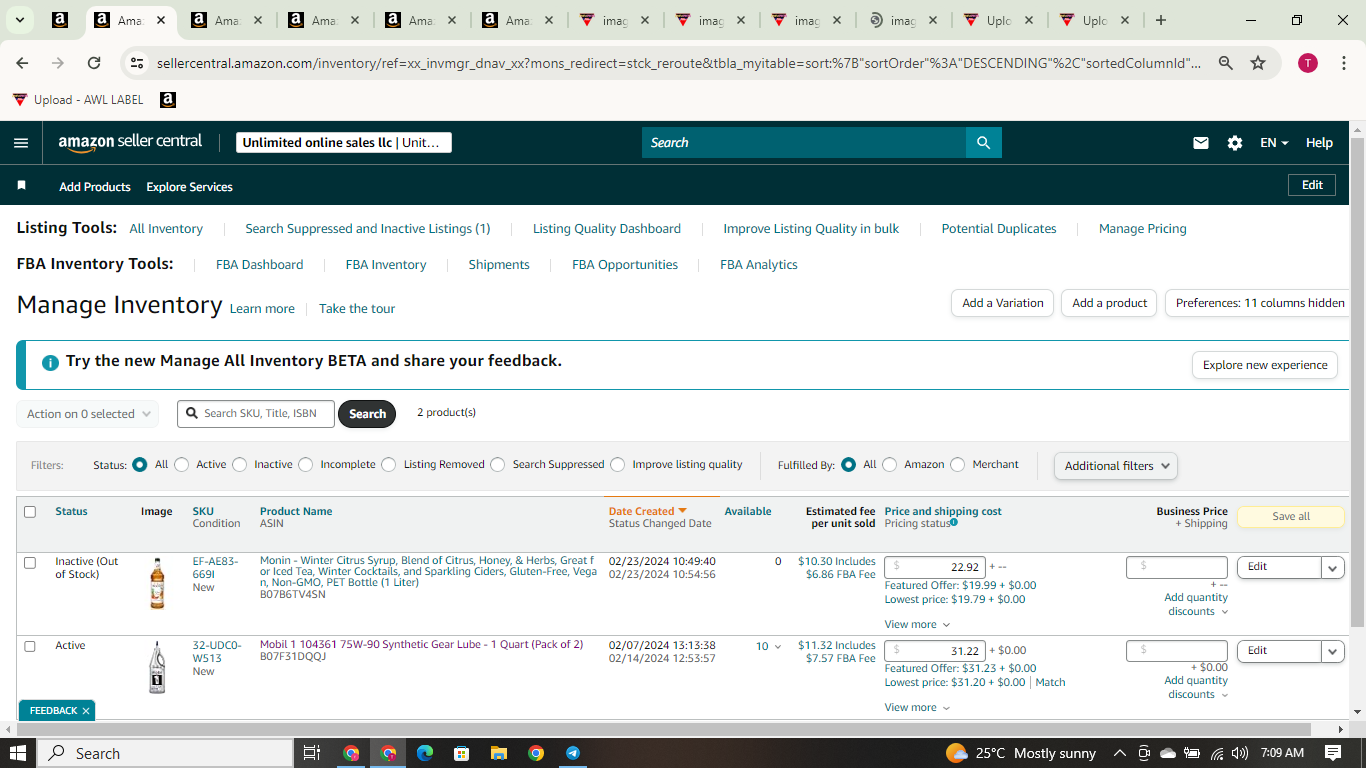Open the Chrome profile avatar
1366x768 pixels.
1308,63
